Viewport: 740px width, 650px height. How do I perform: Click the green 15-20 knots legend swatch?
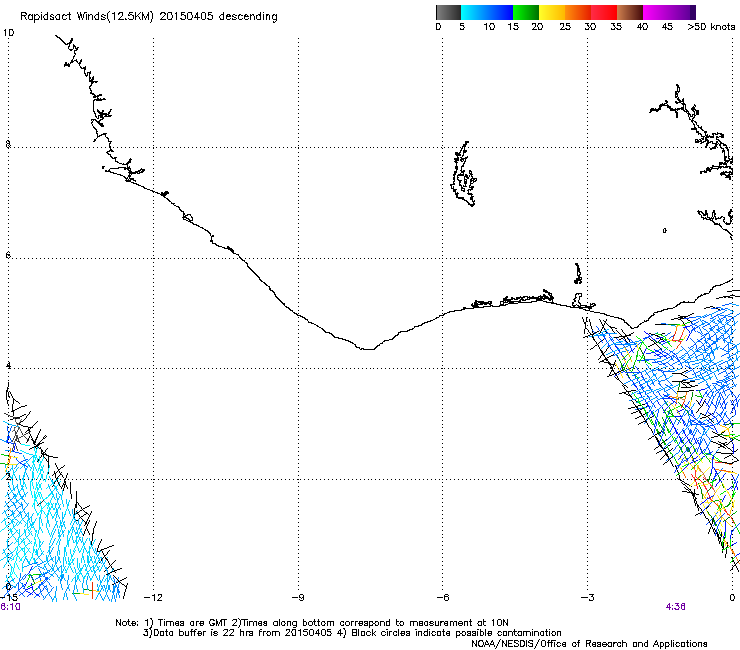(x=526, y=12)
